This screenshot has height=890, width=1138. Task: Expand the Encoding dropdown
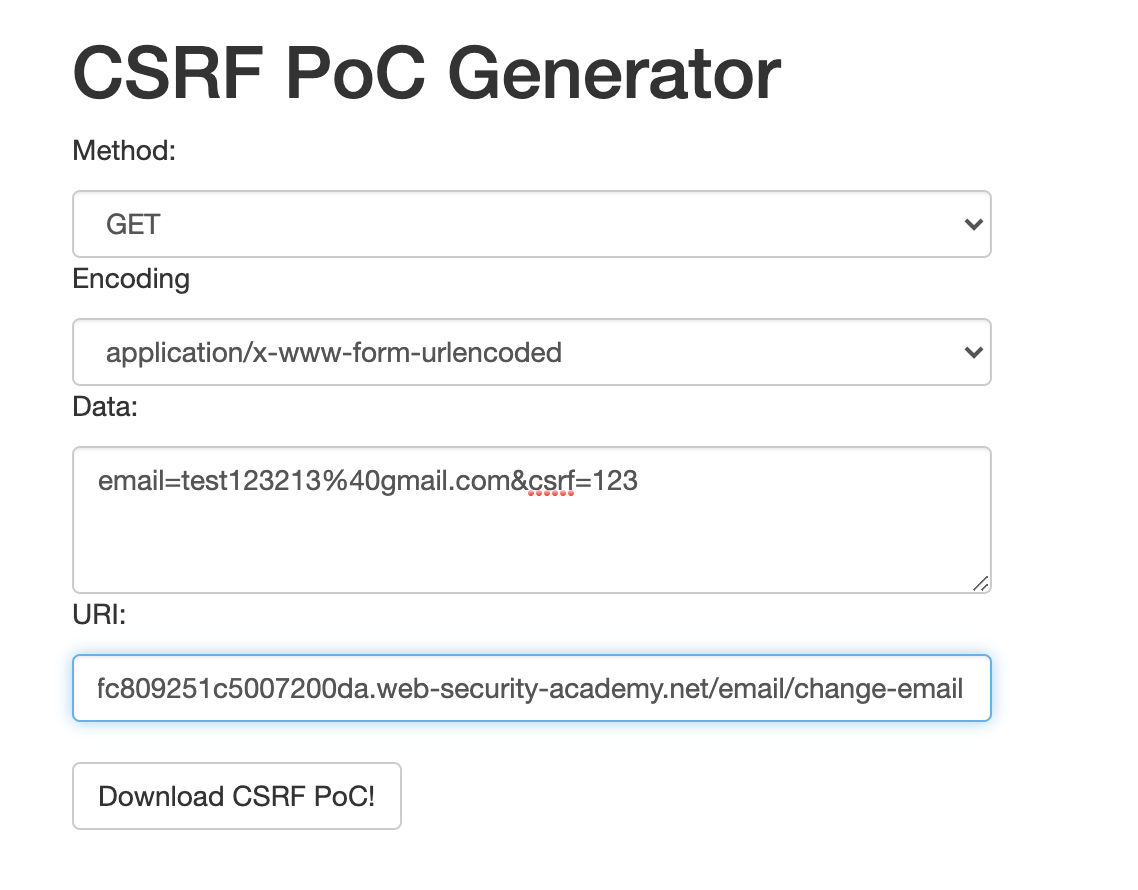531,352
